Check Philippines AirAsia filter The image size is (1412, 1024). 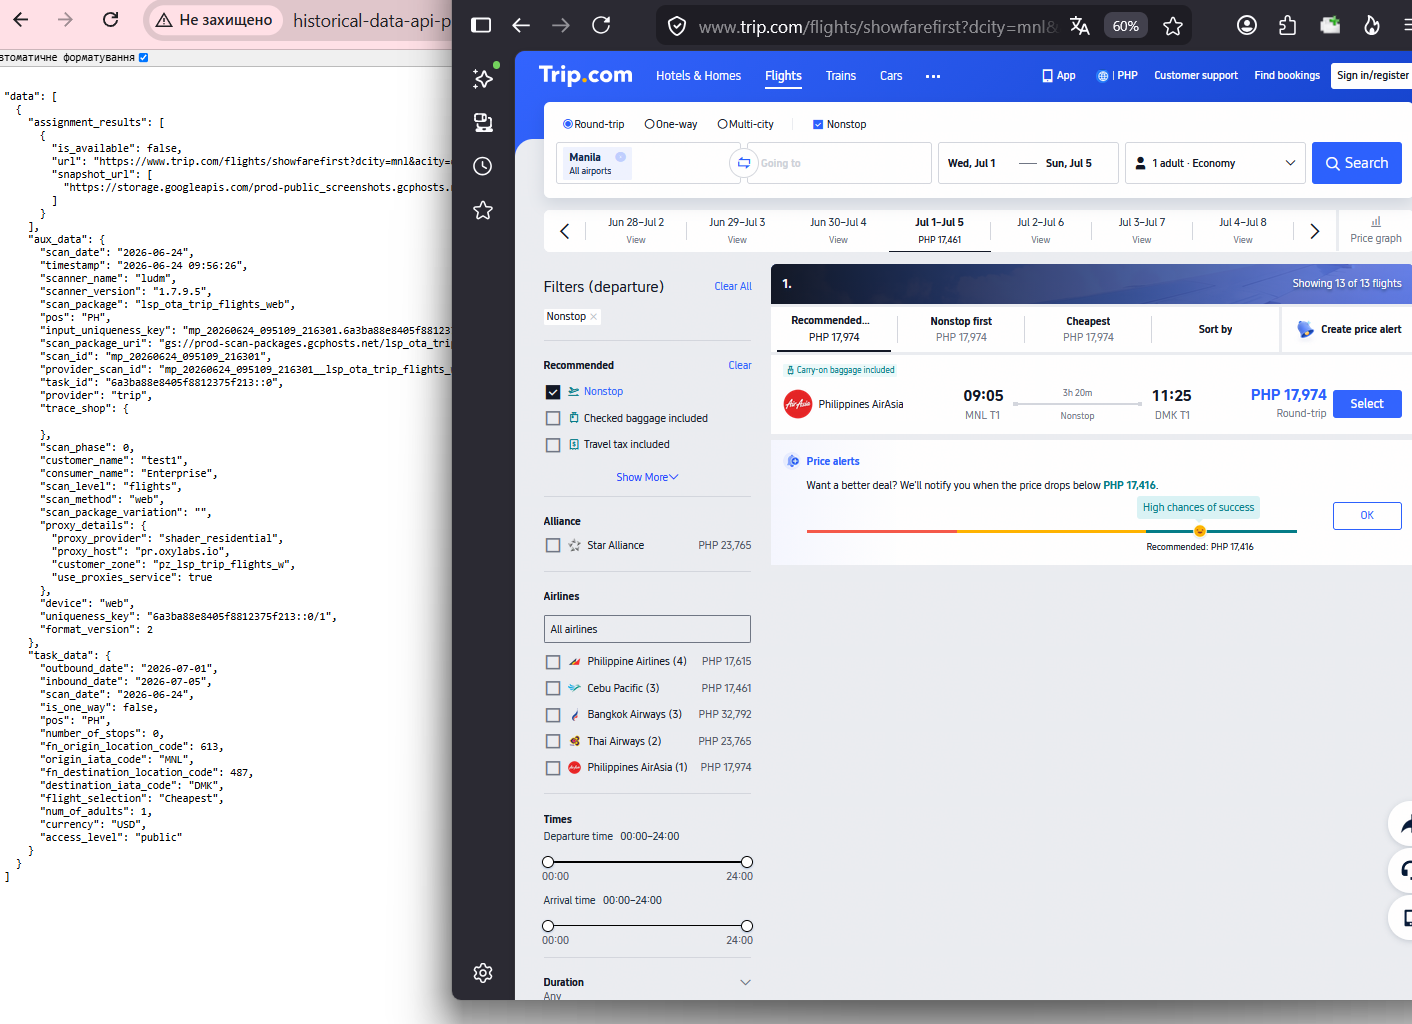click(x=553, y=768)
